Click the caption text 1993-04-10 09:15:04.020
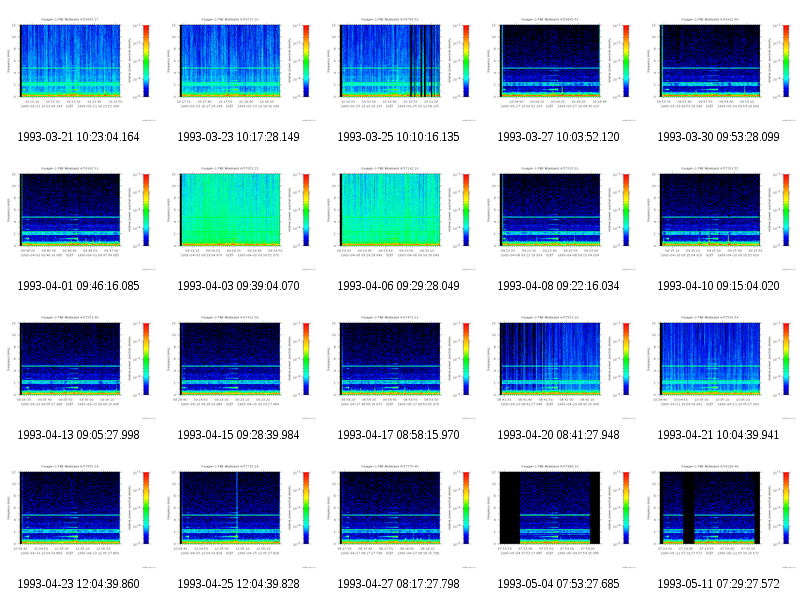The image size is (800, 596). click(x=718, y=286)
